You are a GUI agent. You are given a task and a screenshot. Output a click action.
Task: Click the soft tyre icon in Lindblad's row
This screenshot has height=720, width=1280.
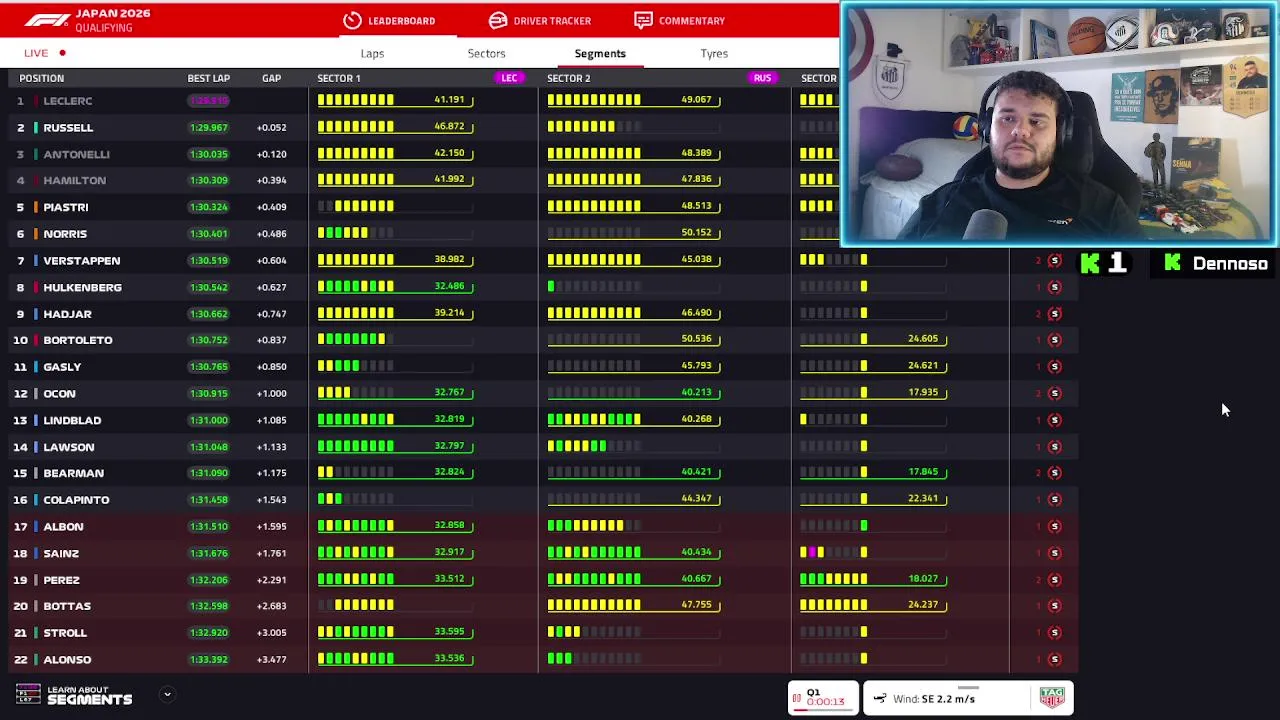pos(1054,420)
